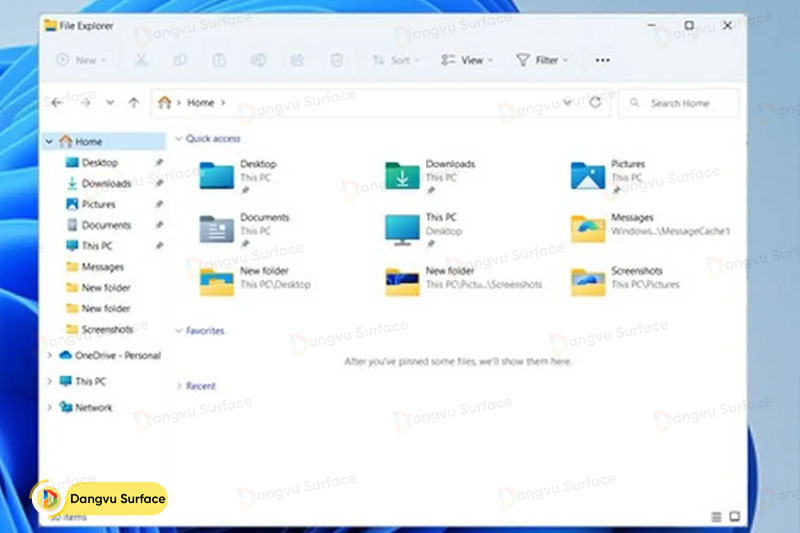This screenshot has width=800, height=533.
Task: Expand This PC root node chevron in sidebar
Action: 49,382
